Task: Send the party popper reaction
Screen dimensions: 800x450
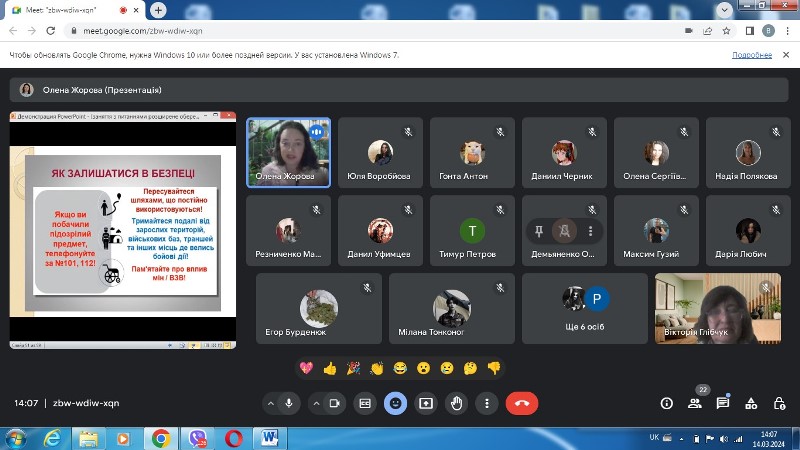Action: tap(353, 368)
